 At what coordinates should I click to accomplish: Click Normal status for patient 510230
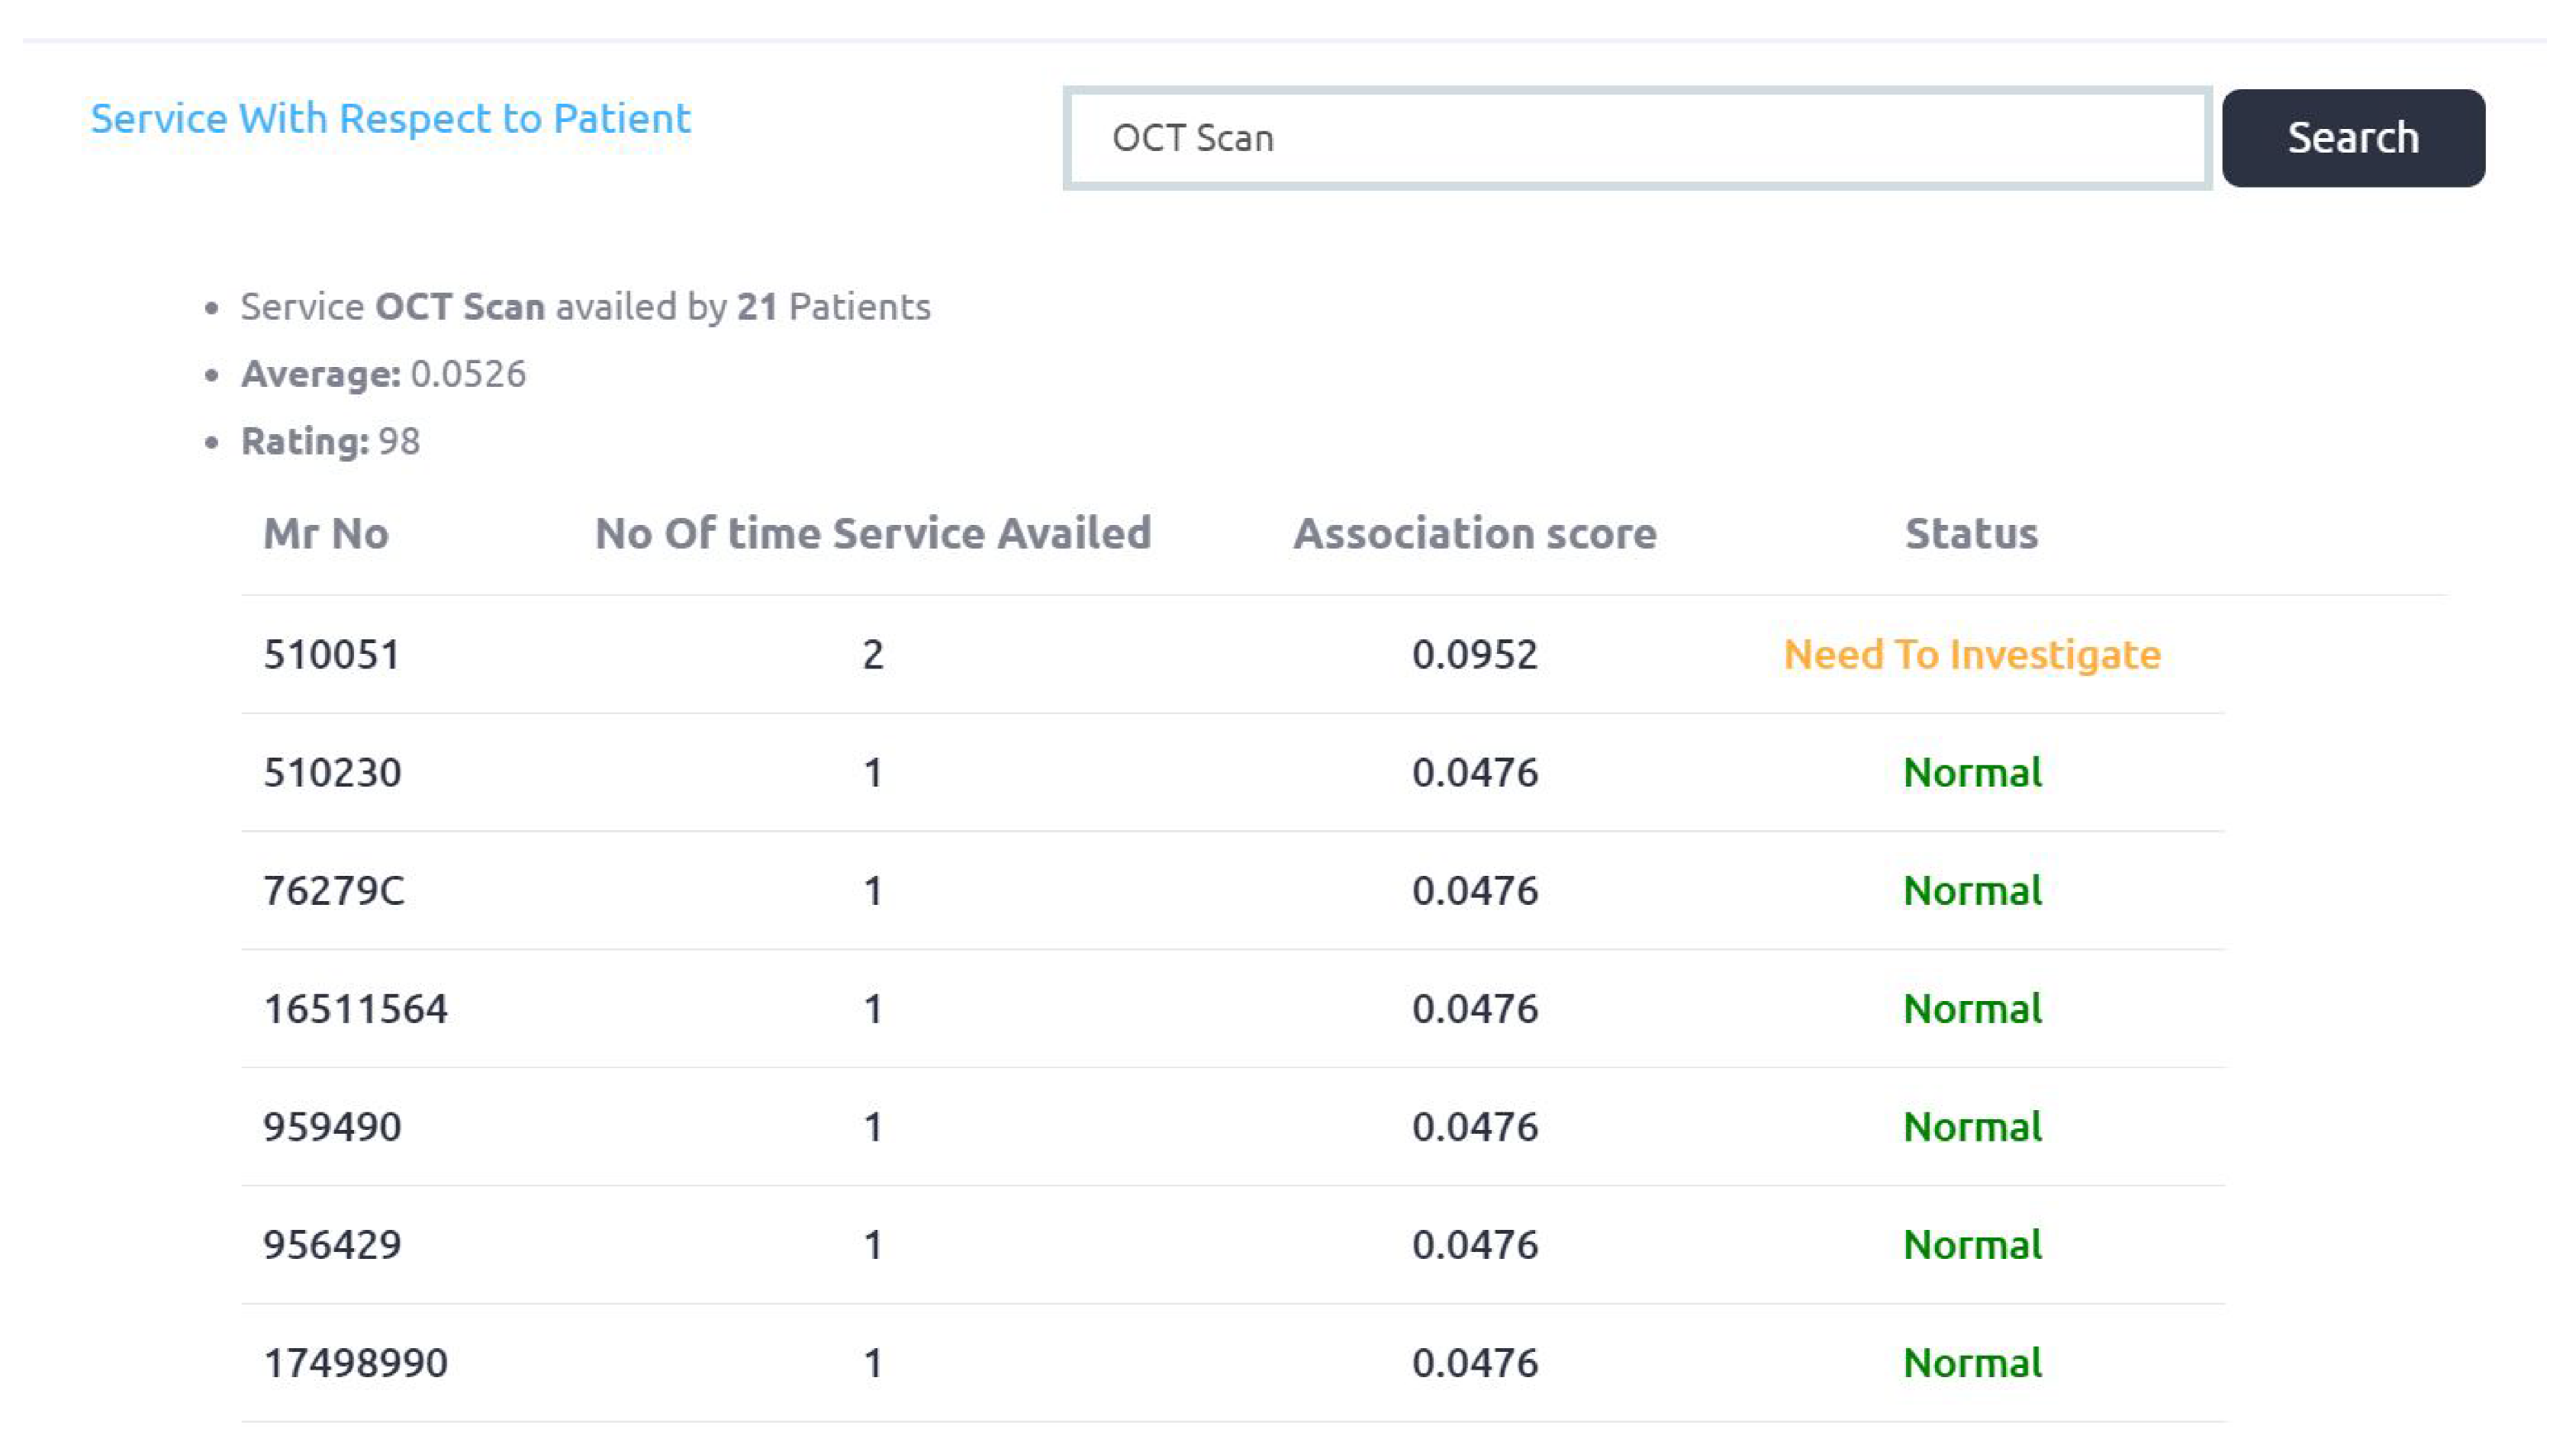[1971, 773]
